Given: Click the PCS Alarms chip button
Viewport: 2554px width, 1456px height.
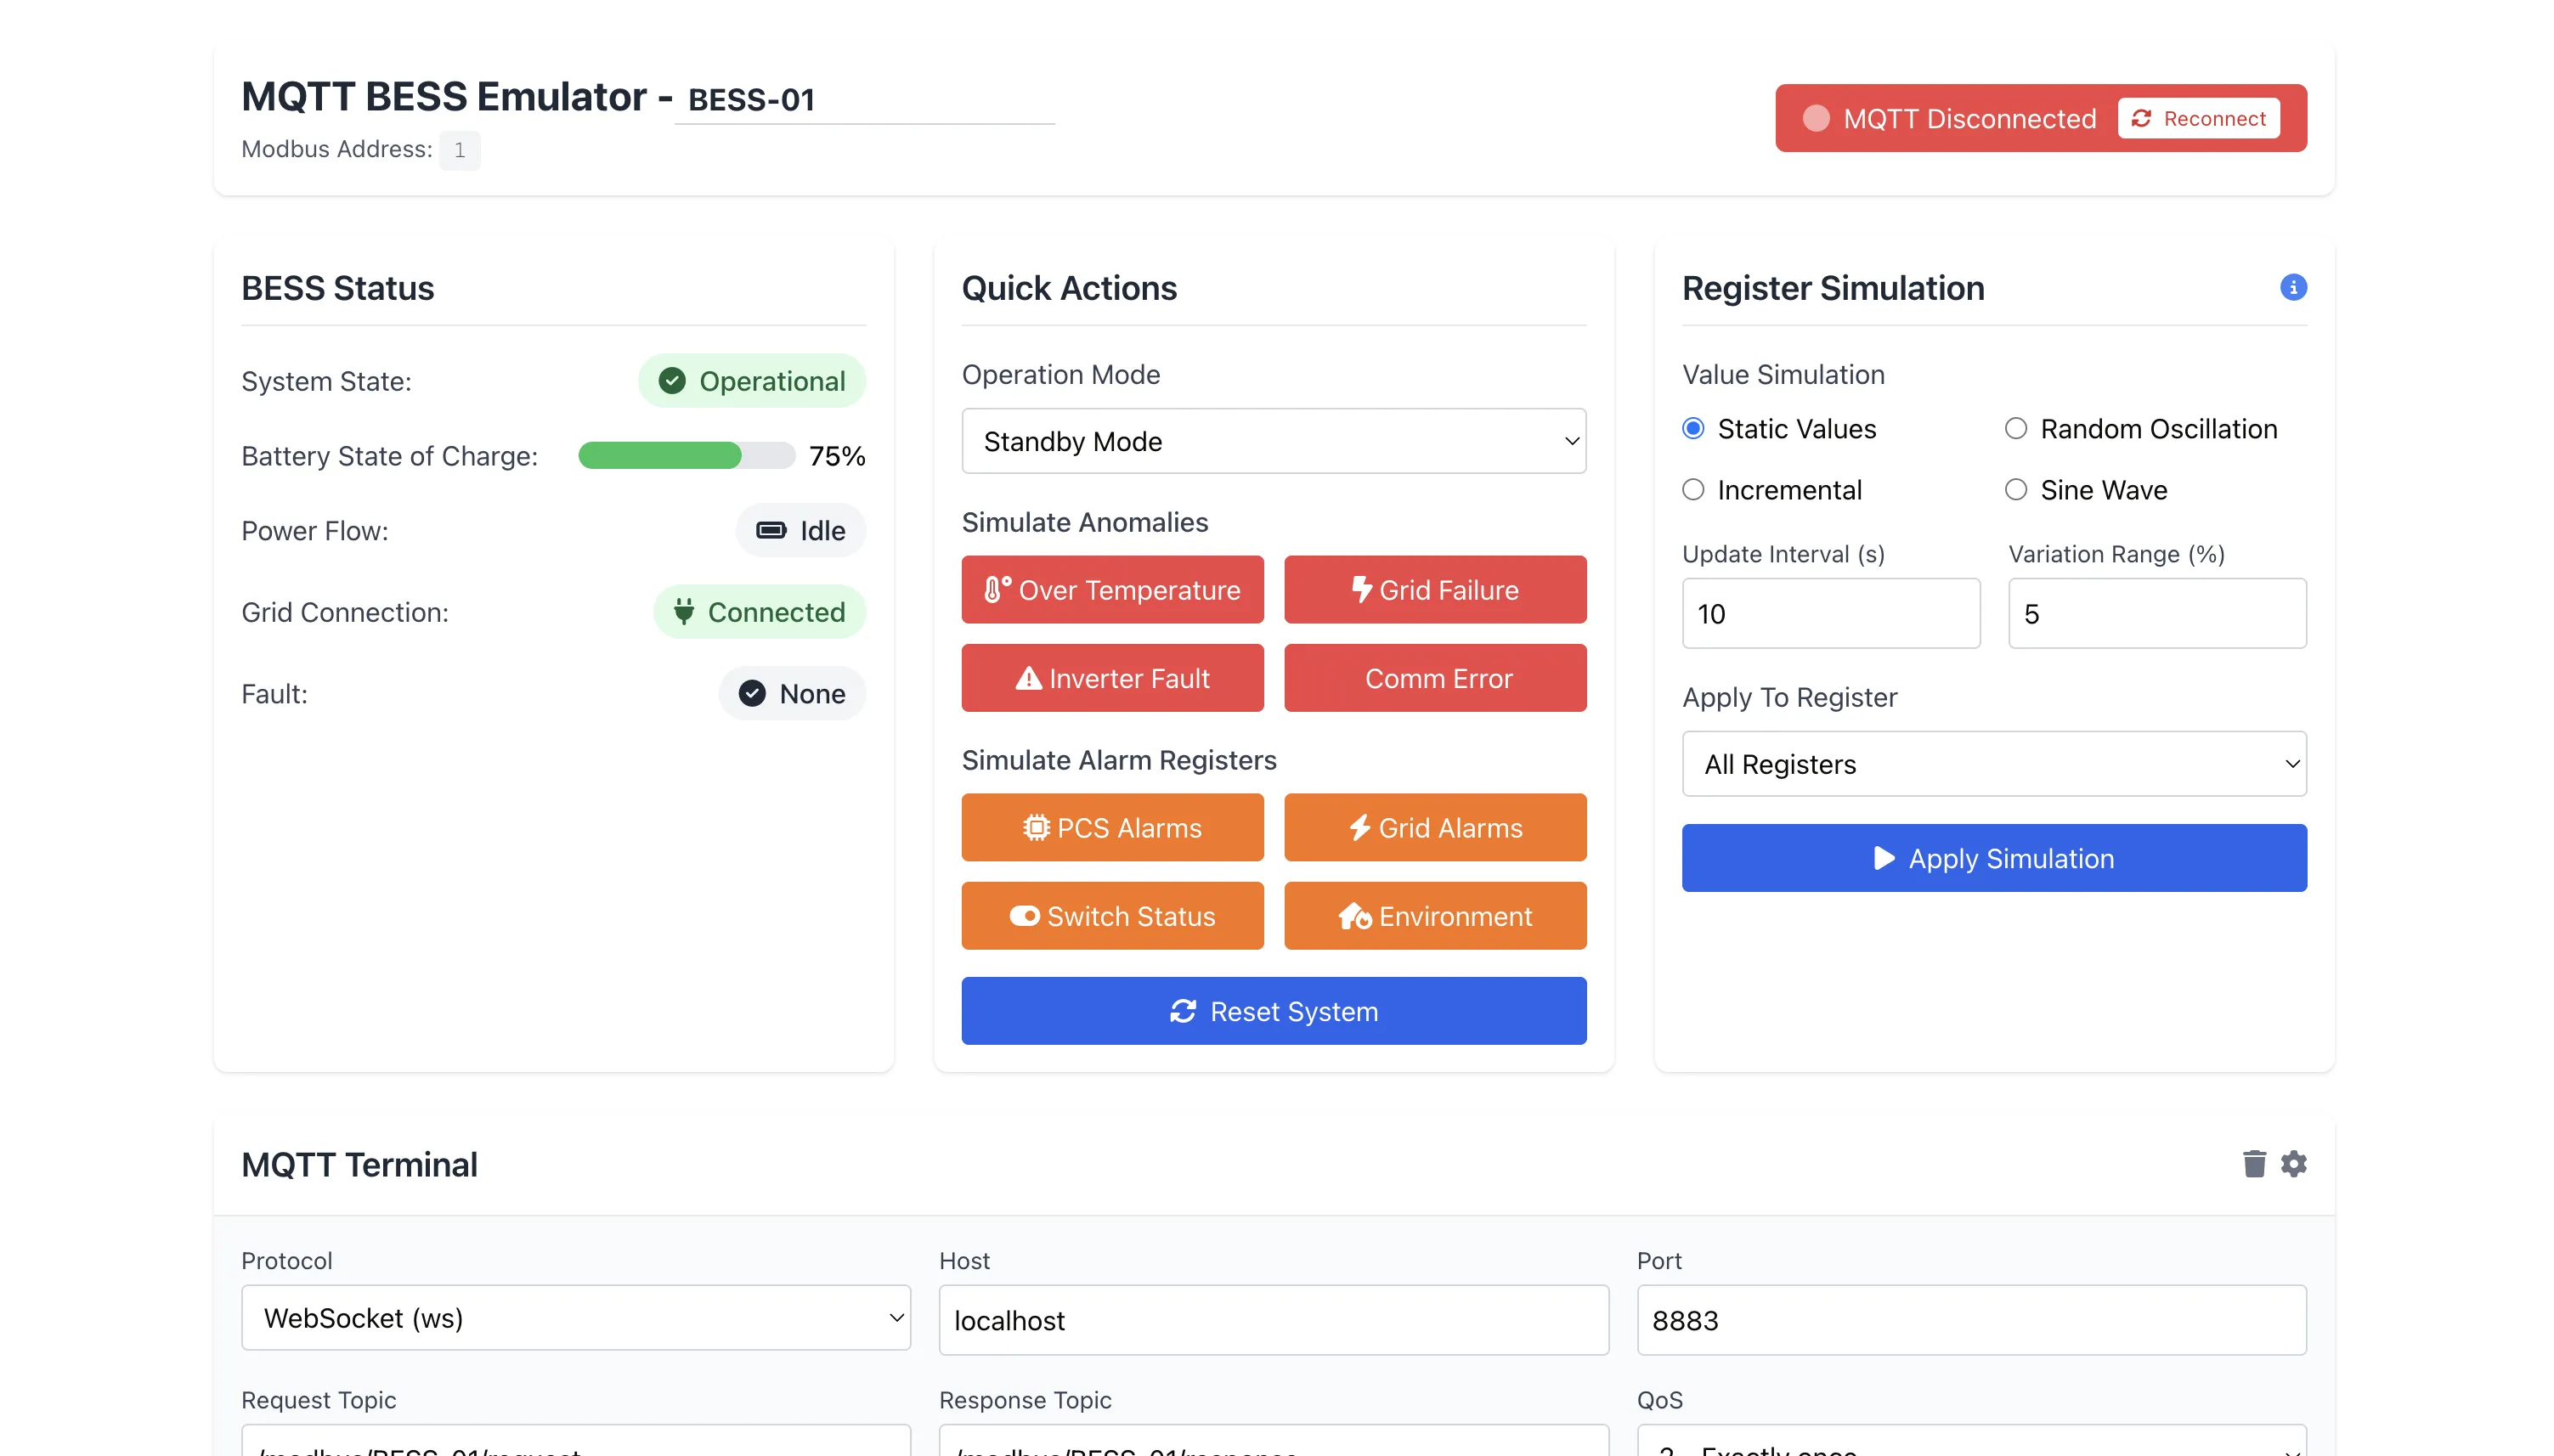Looking at the screenshot, I should (1112, 827).
